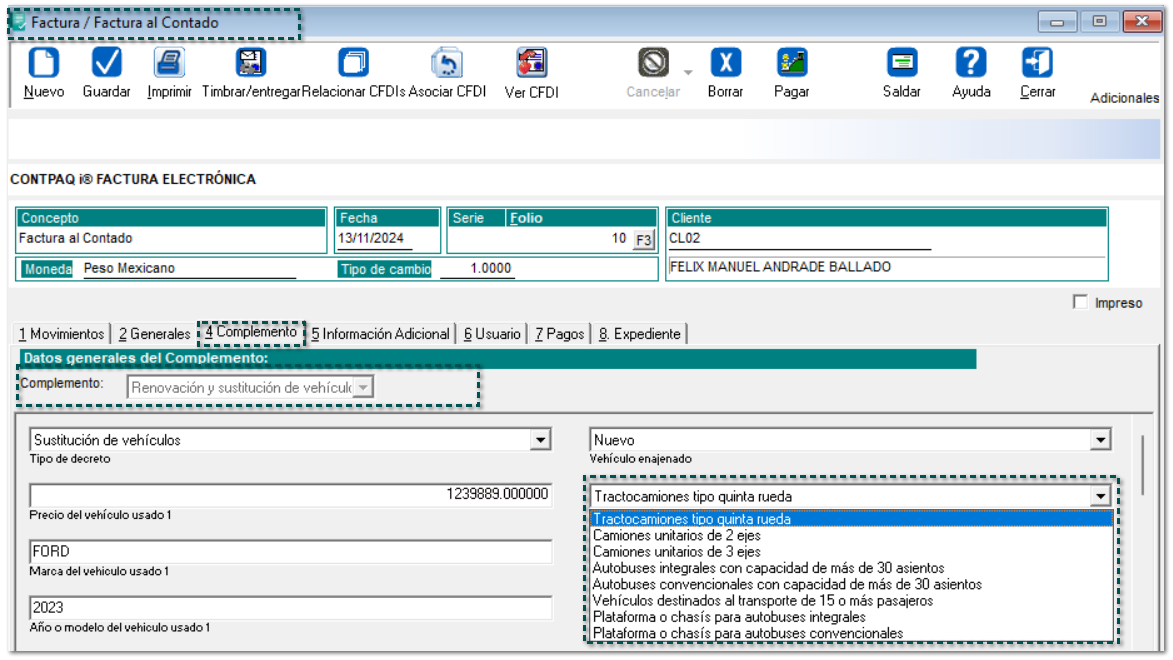The width and height of the screenshot is (1173, 660).
Task: Open the Complemento dropdown
Action: pos(363,388)
